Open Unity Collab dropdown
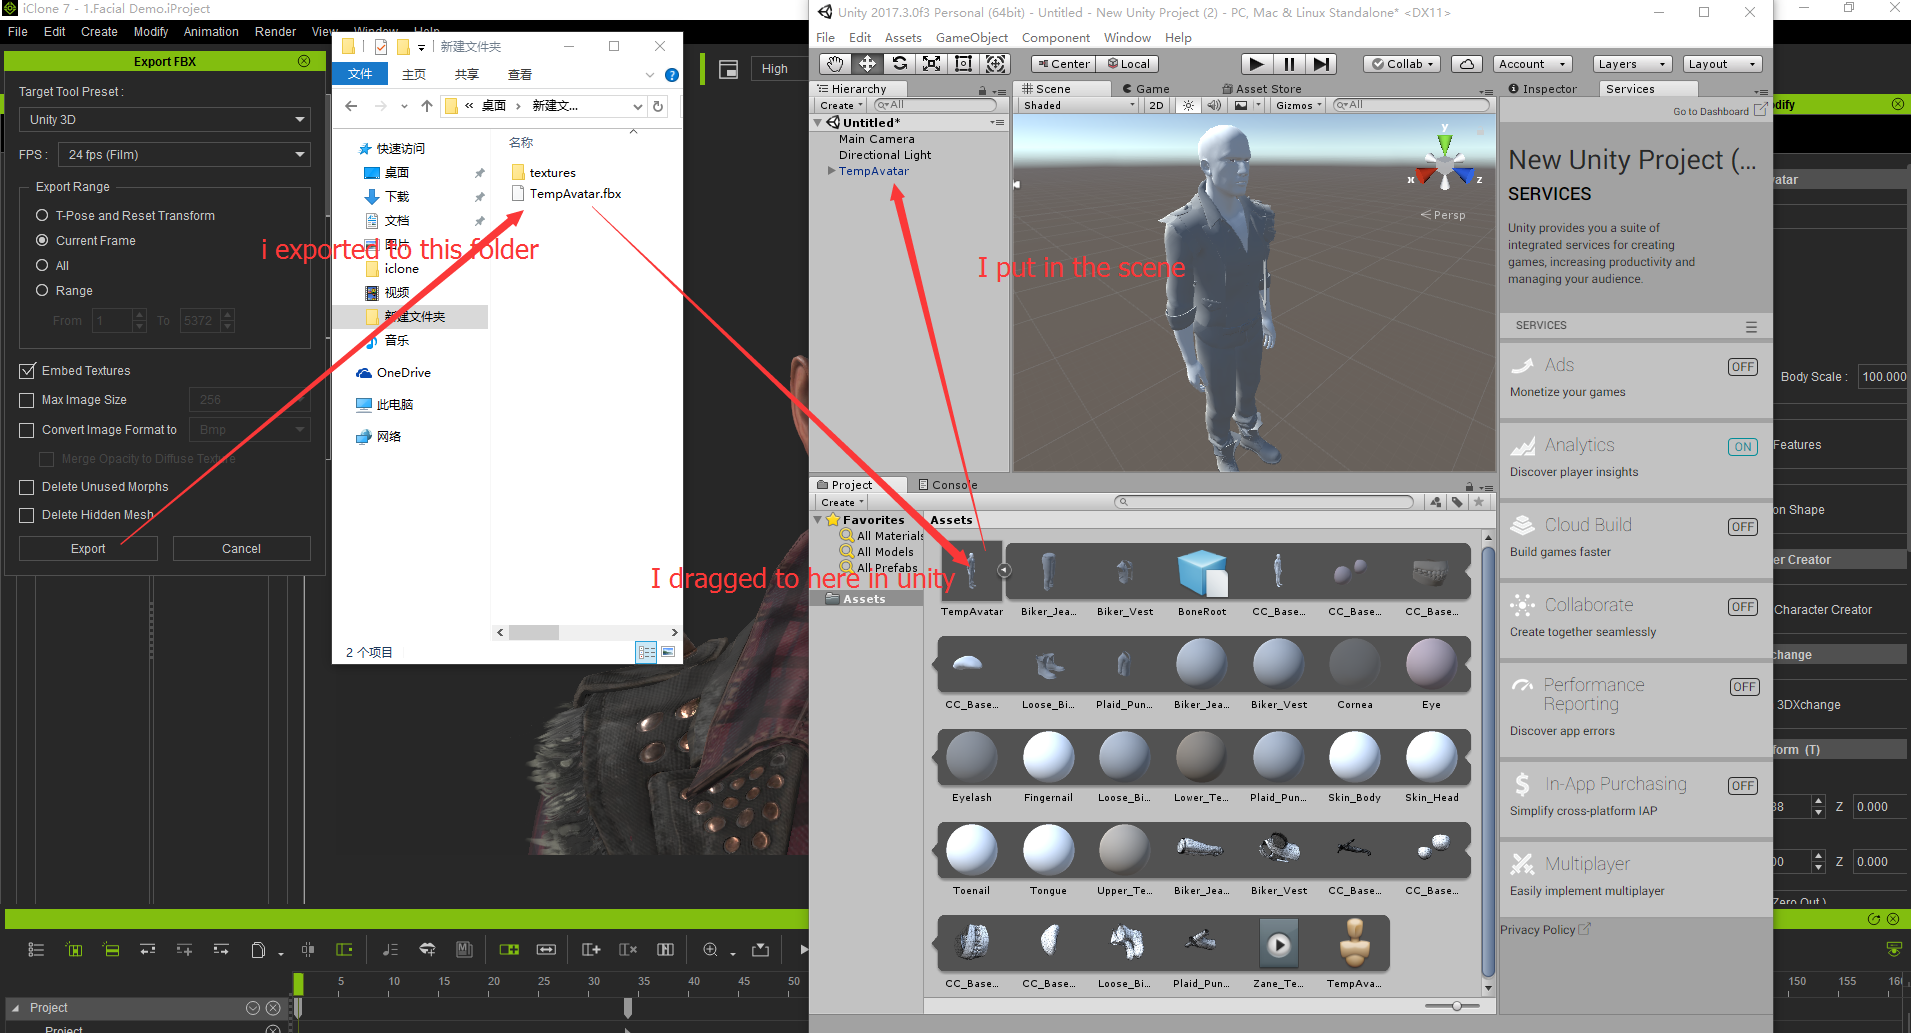Screen dimensions: 1911x1033 1402,64
